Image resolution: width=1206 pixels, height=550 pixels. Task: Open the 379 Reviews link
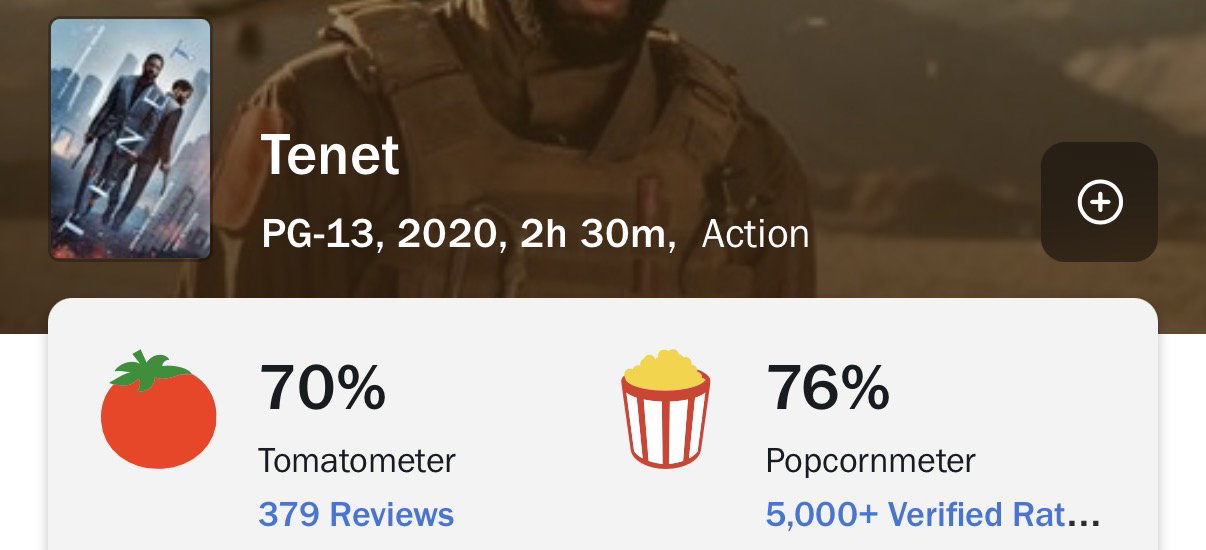point(356,515)
